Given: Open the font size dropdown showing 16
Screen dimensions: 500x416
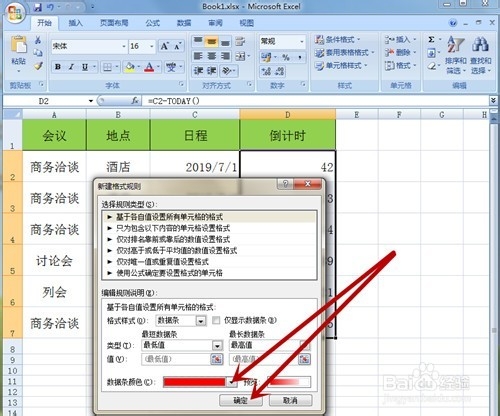Looking at the screenshot, I should click(x=152, y=46).
